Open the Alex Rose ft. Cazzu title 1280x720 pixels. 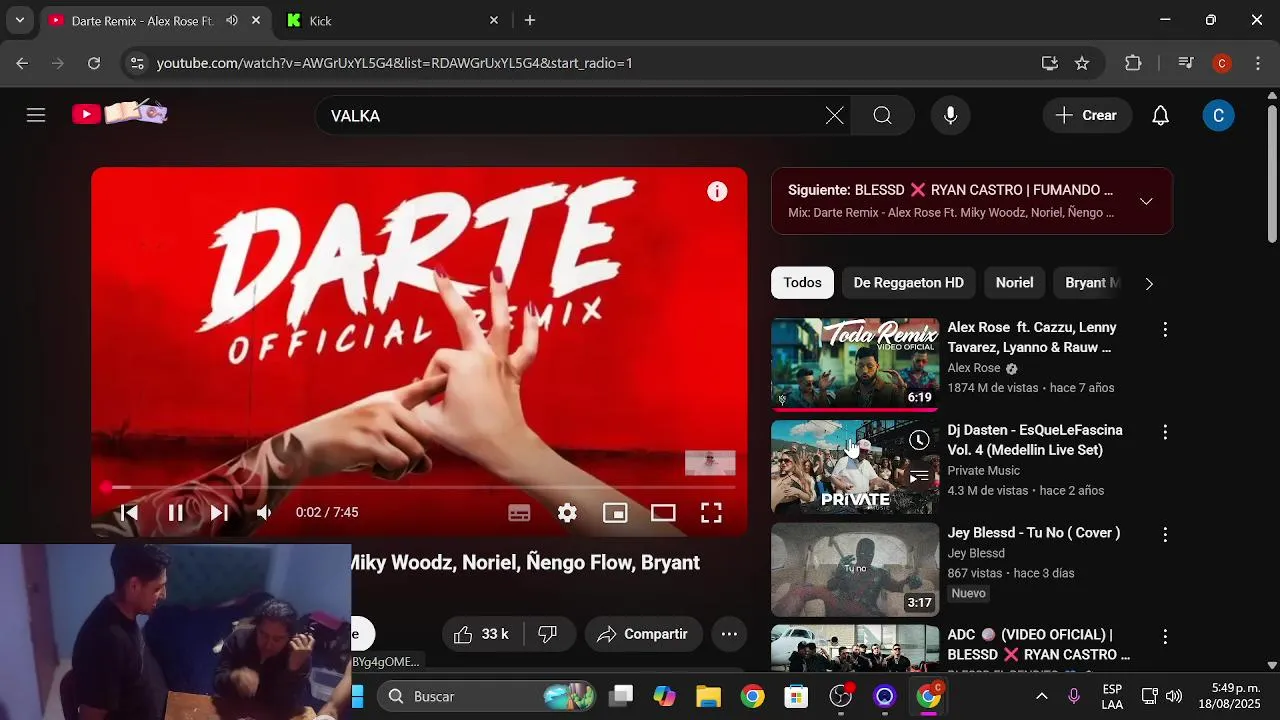tap(1032, 337)
